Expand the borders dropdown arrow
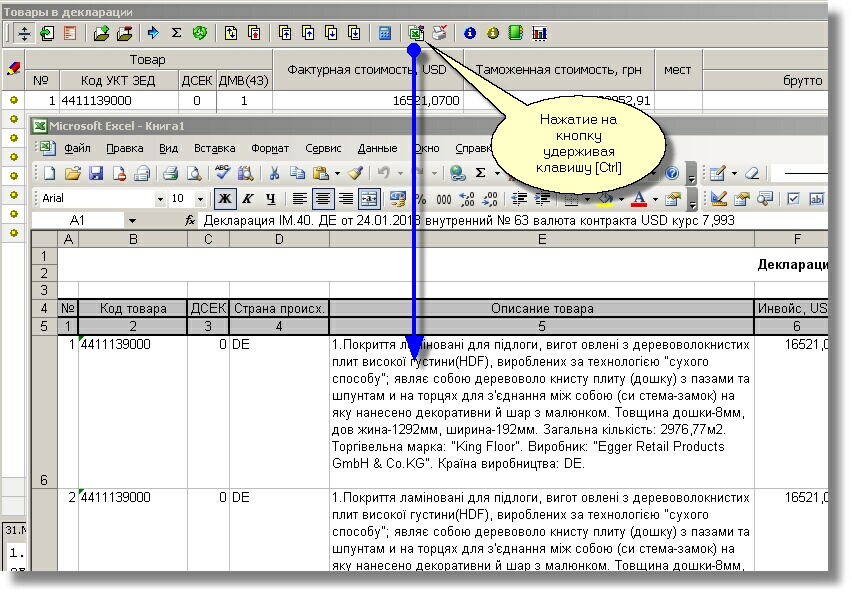 tap(587, 199)
